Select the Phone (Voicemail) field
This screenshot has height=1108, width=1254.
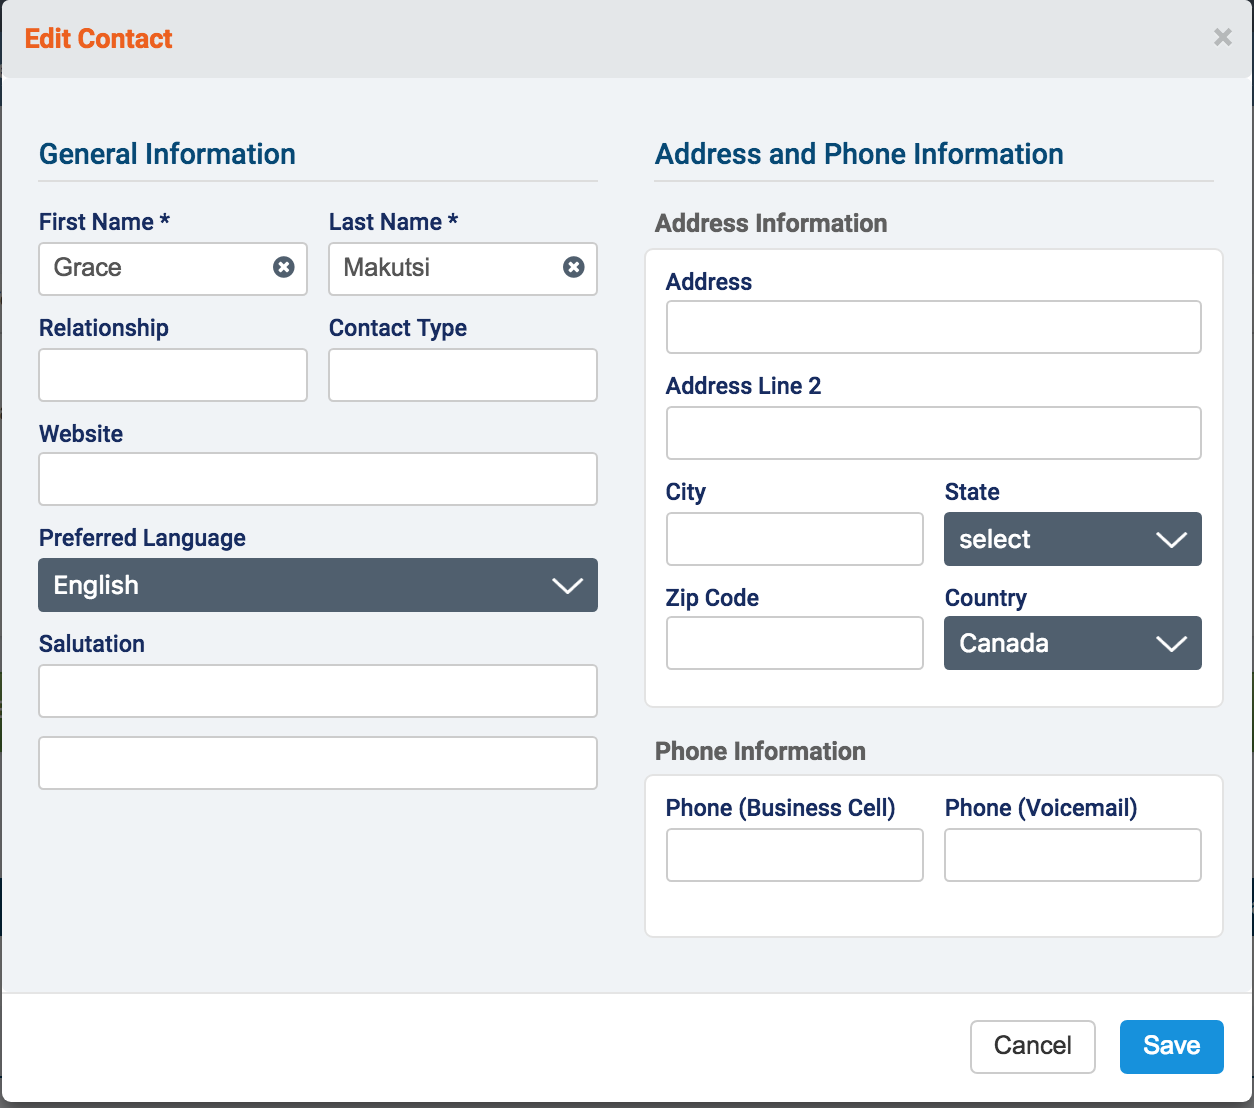tap(1072, 855)
